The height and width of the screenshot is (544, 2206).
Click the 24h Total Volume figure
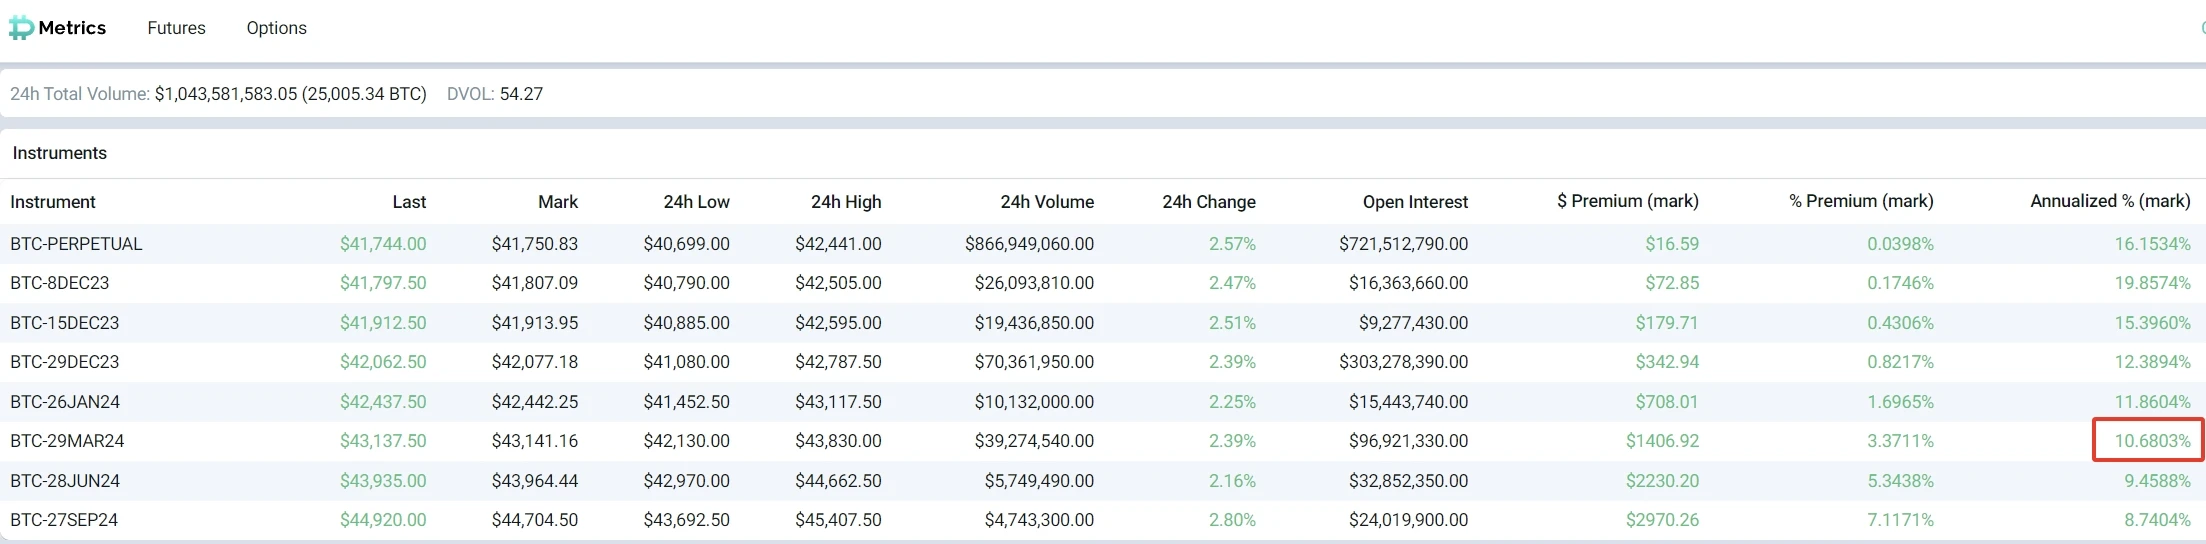[x=290, y=94]
